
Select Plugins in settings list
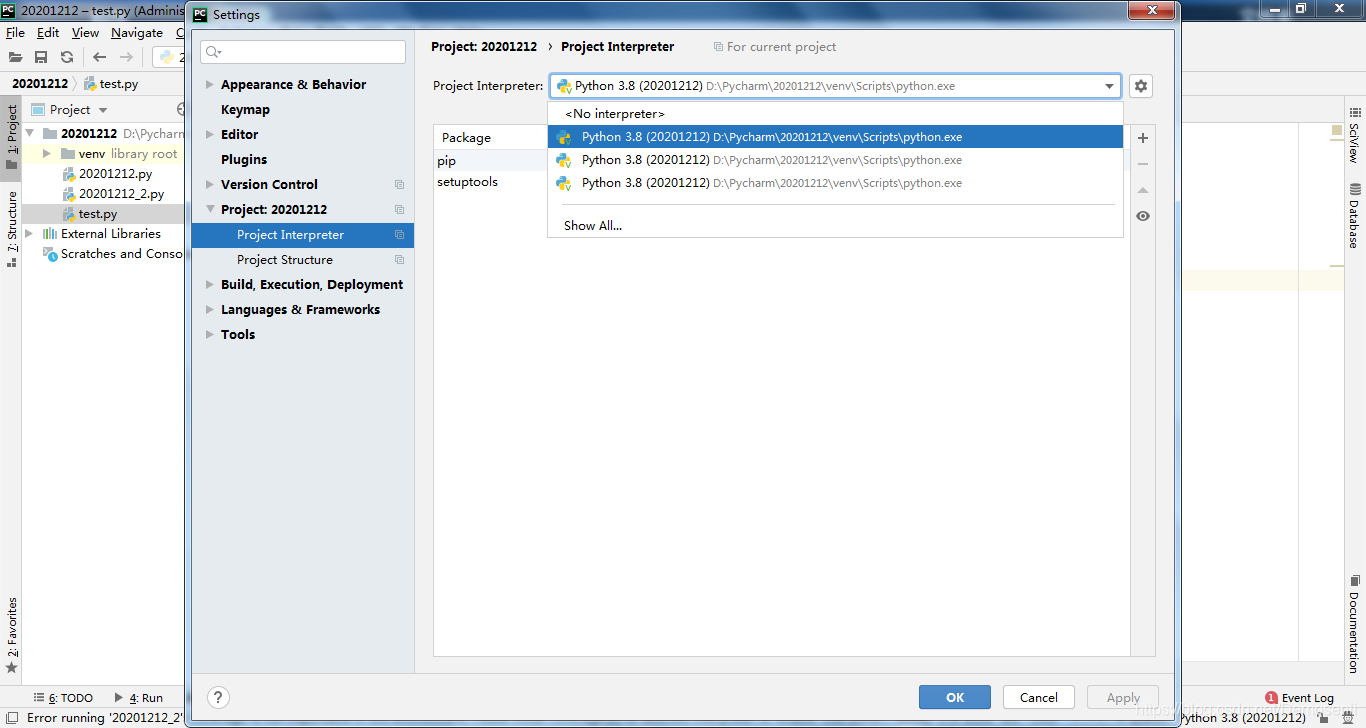pyautogui.click(x=244, y=160)
